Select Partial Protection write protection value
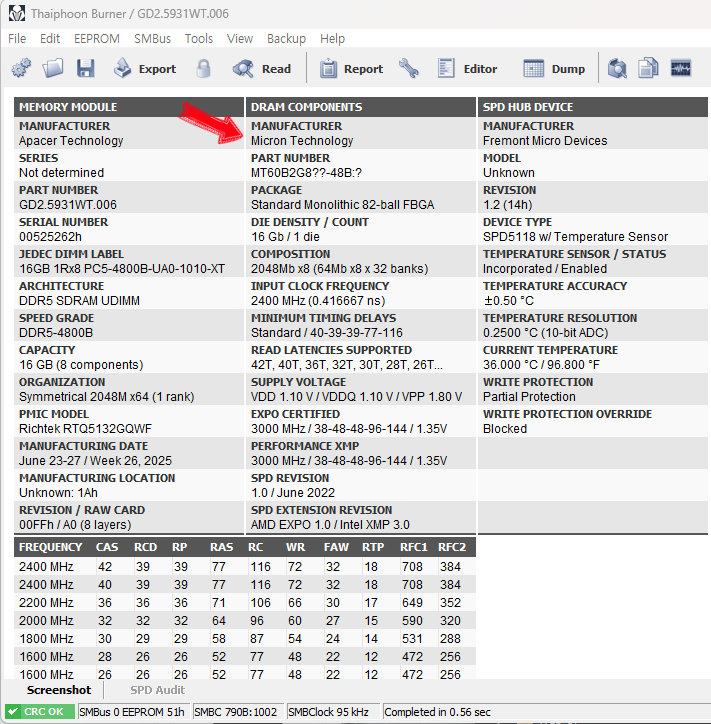The width and height of the screenshot is (711, 724). pyautogui.click(x=529, y=397)
